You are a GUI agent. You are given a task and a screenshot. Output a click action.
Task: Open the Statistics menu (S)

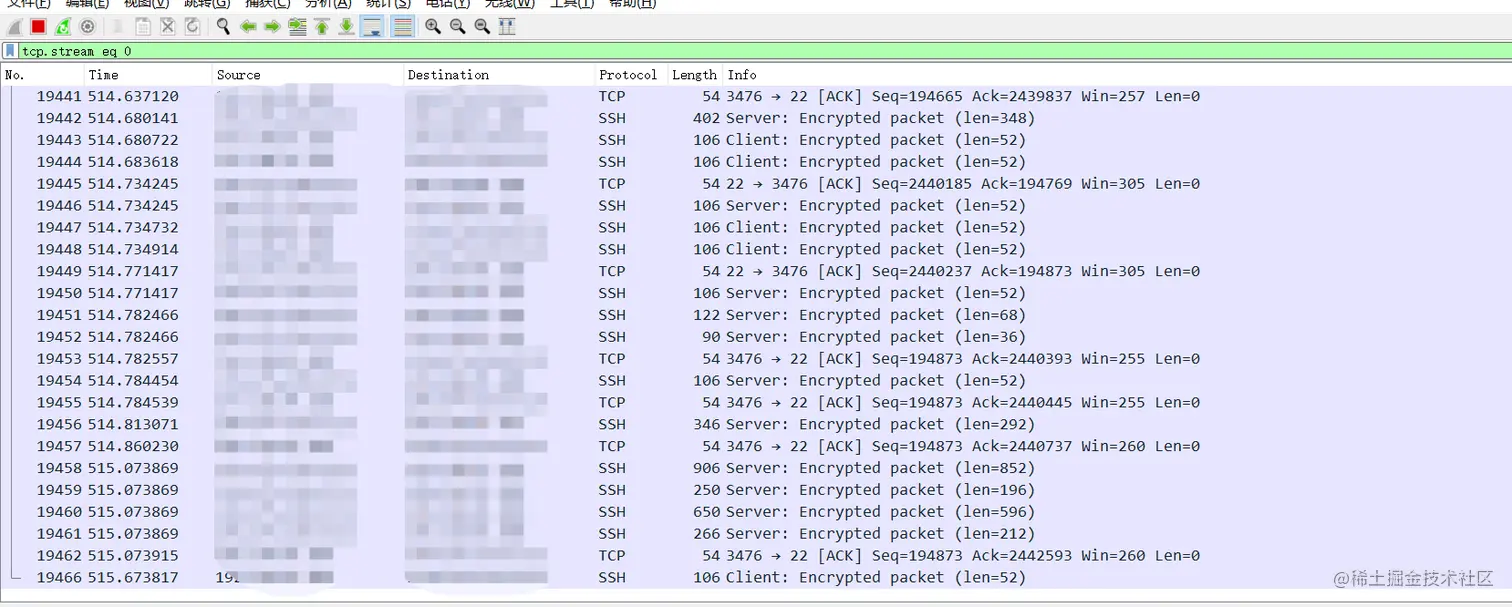pyautogui.click(x=388, y=4)
